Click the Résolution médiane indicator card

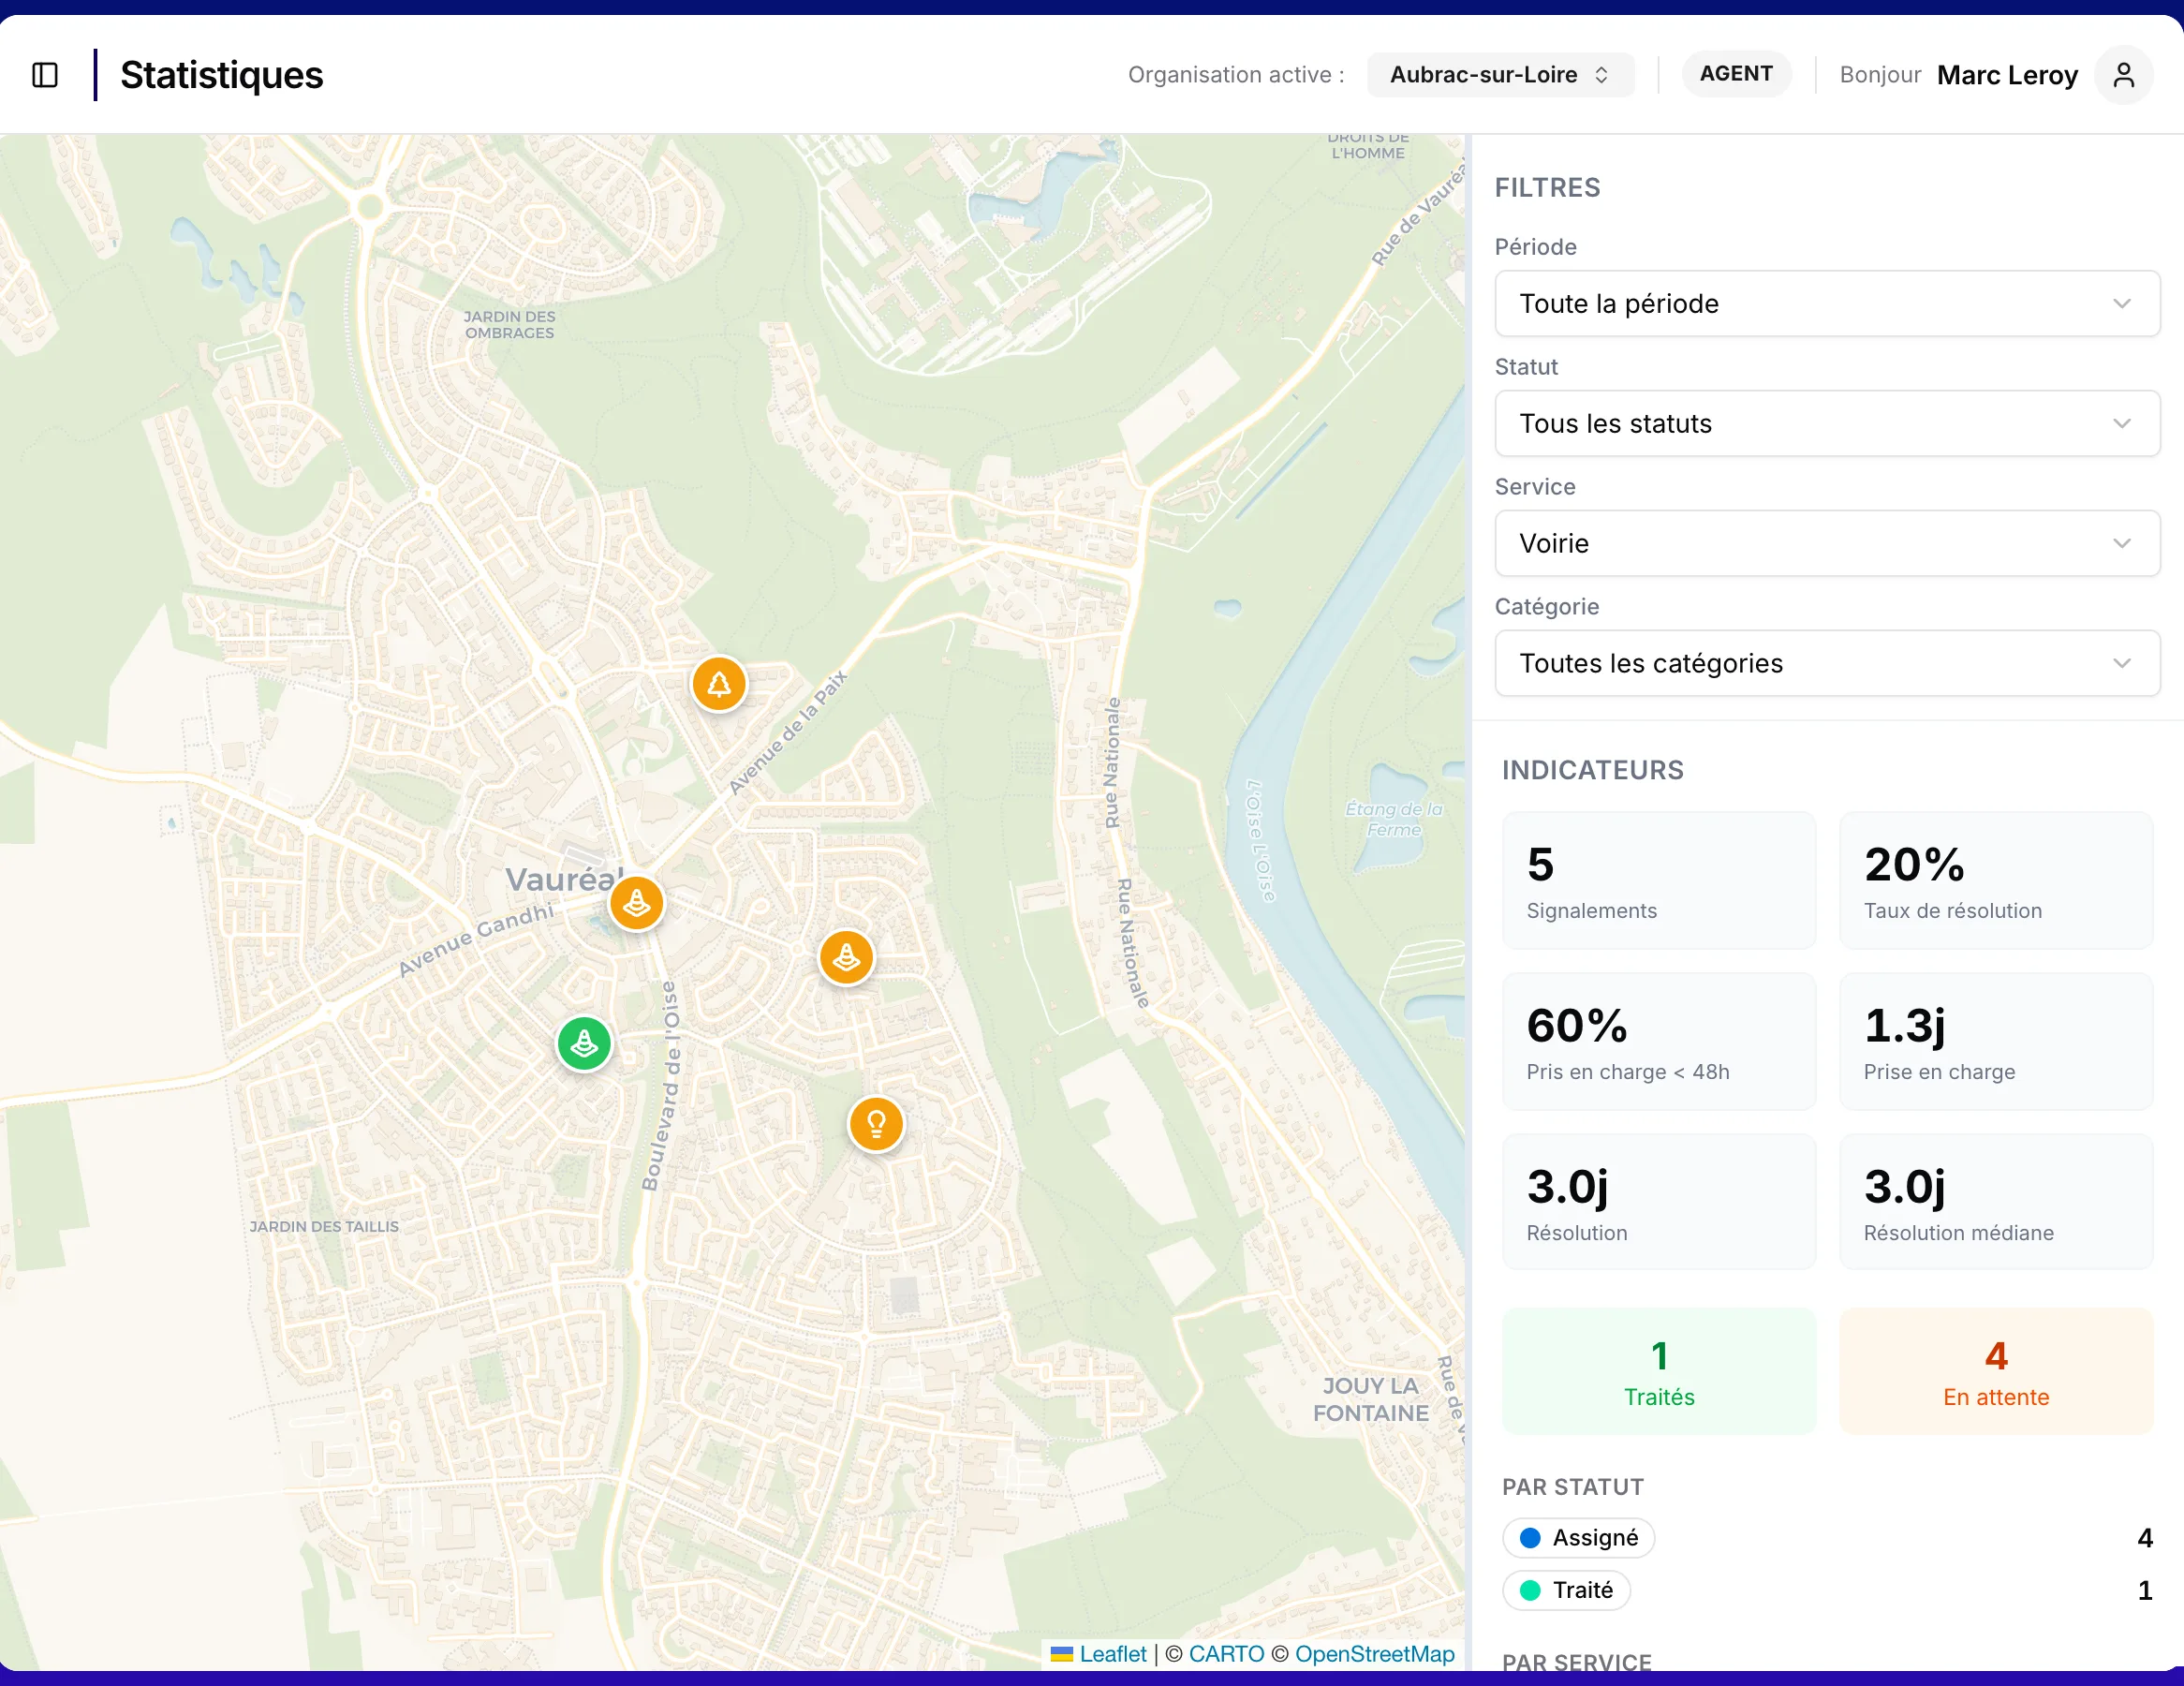coord(1996,1202)
